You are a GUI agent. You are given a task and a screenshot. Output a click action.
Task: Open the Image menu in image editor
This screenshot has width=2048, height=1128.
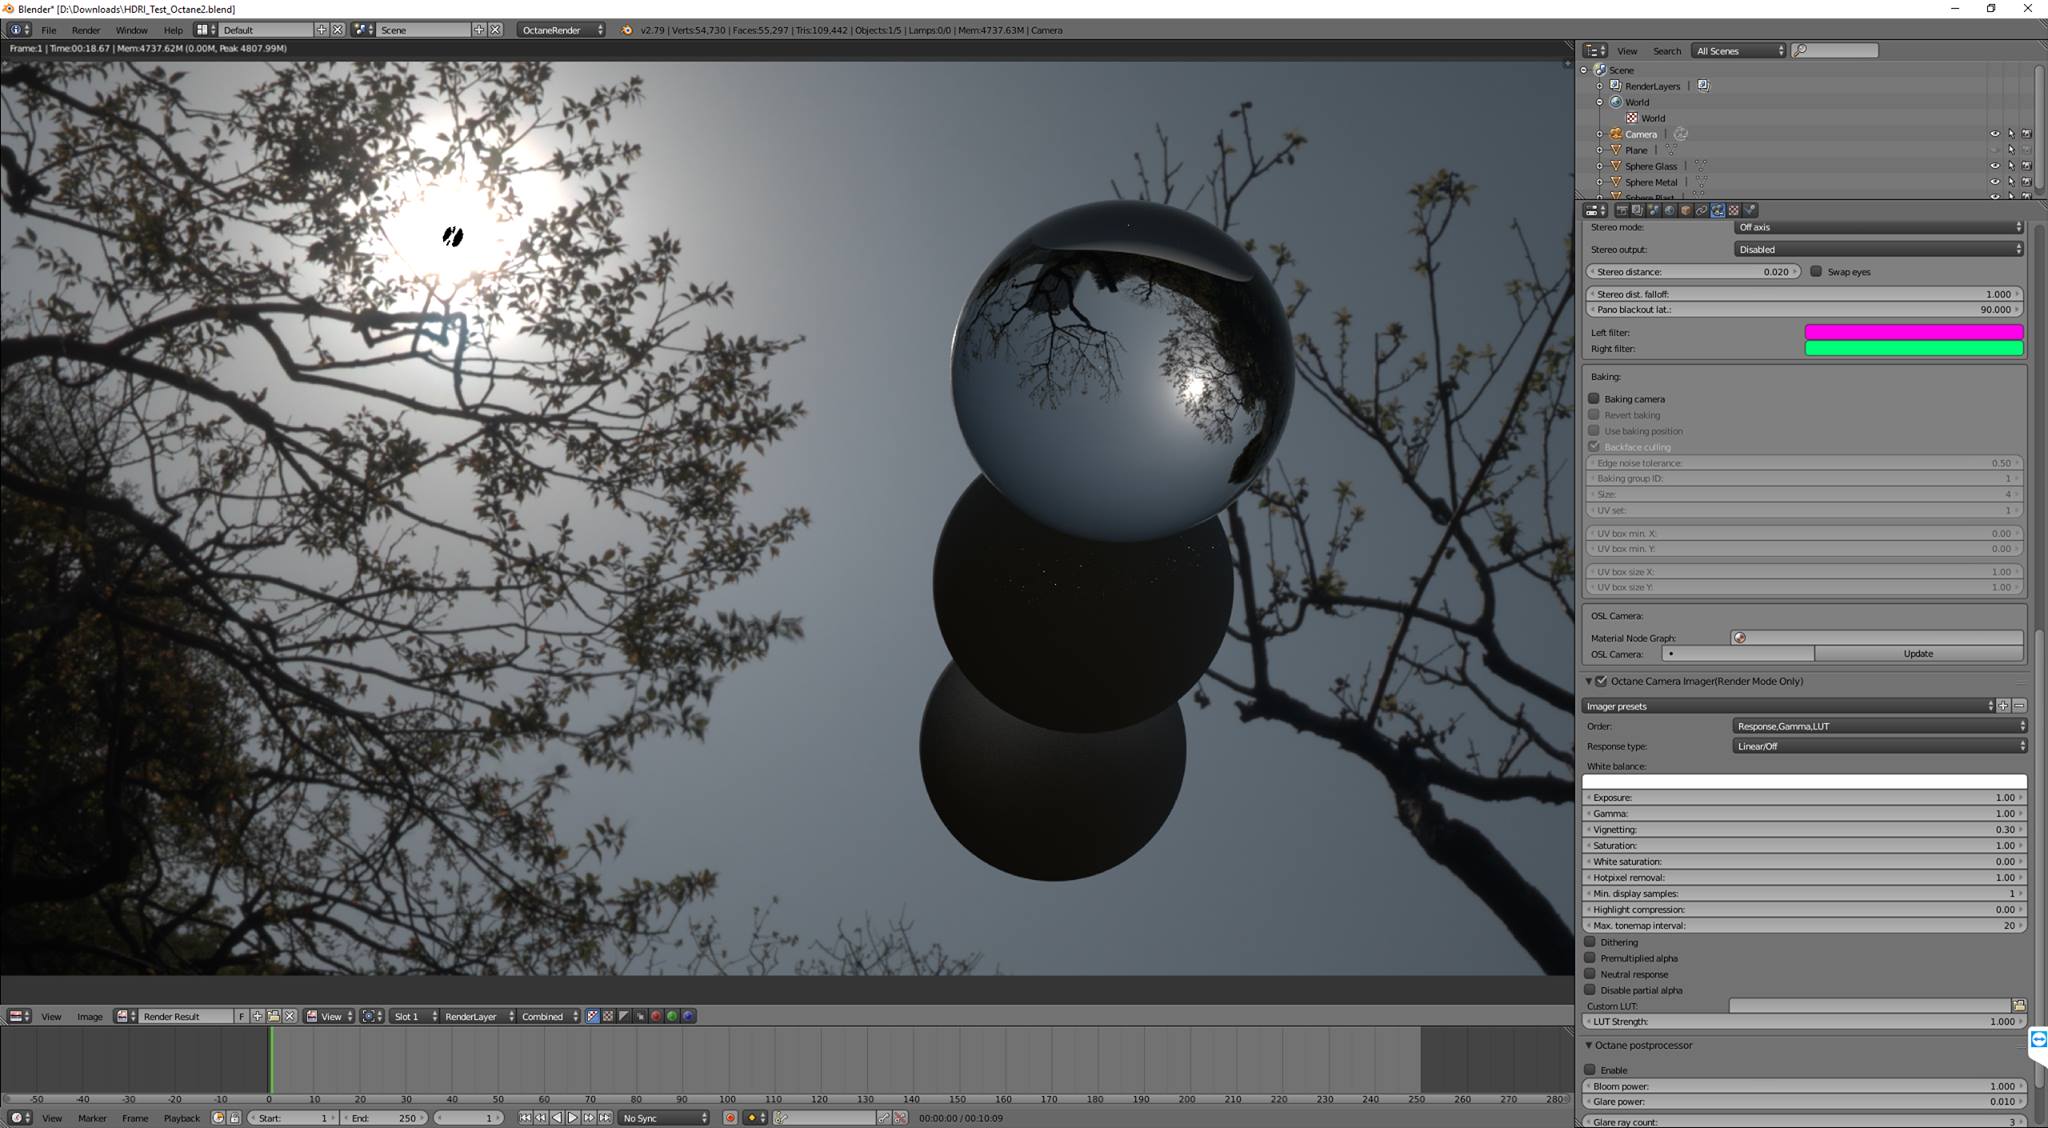[x=89, y=1016]
